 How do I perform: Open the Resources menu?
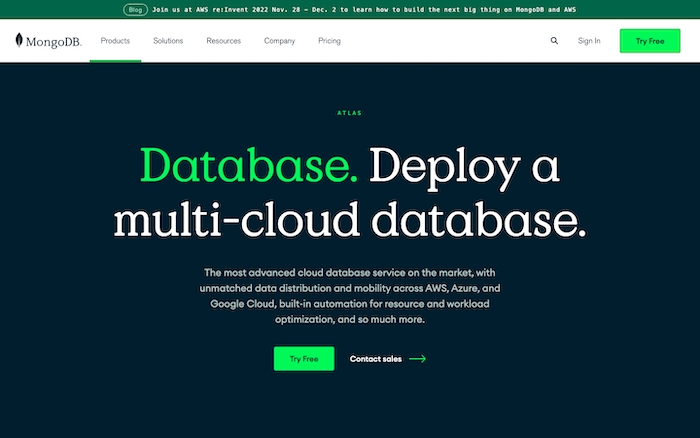tap(223, 41)
